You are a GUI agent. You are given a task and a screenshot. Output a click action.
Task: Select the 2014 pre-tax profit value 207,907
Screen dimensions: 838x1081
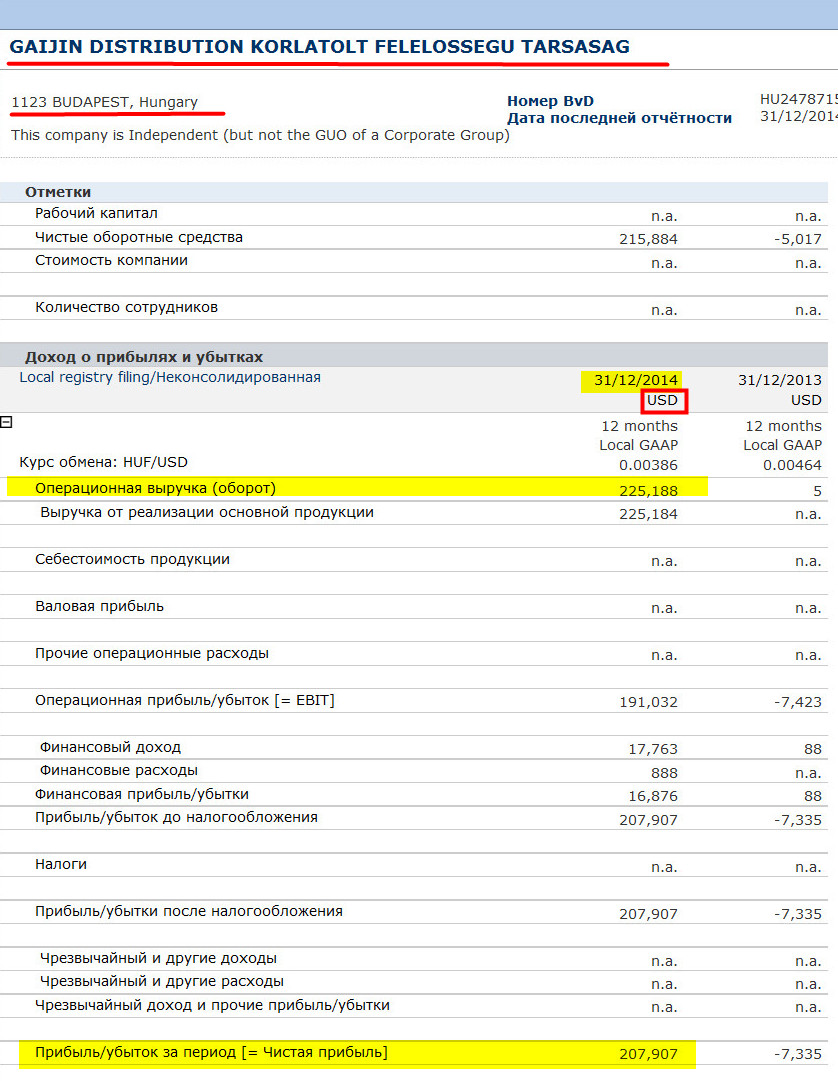[x=648, y=820]
